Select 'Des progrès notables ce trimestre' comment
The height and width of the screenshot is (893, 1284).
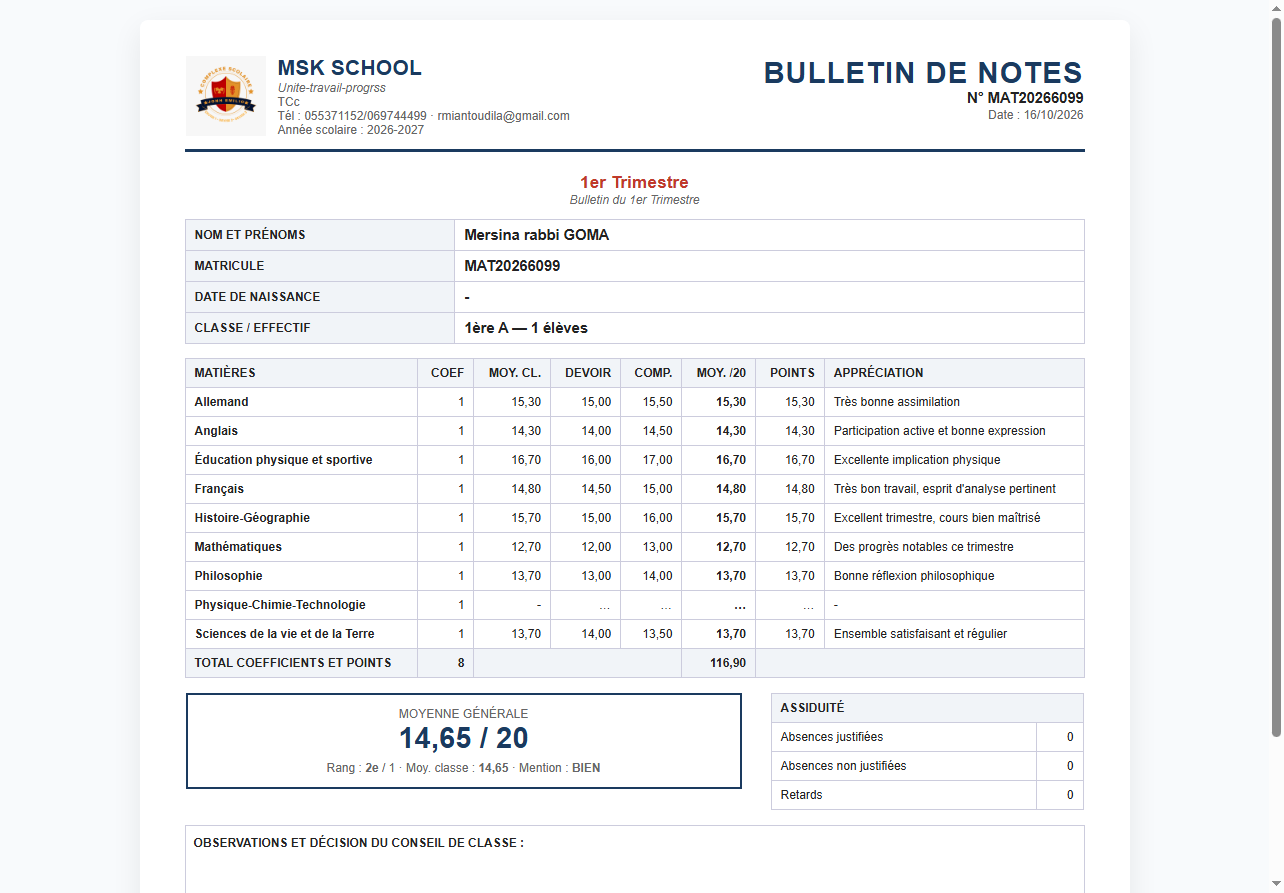coord(924,547)
